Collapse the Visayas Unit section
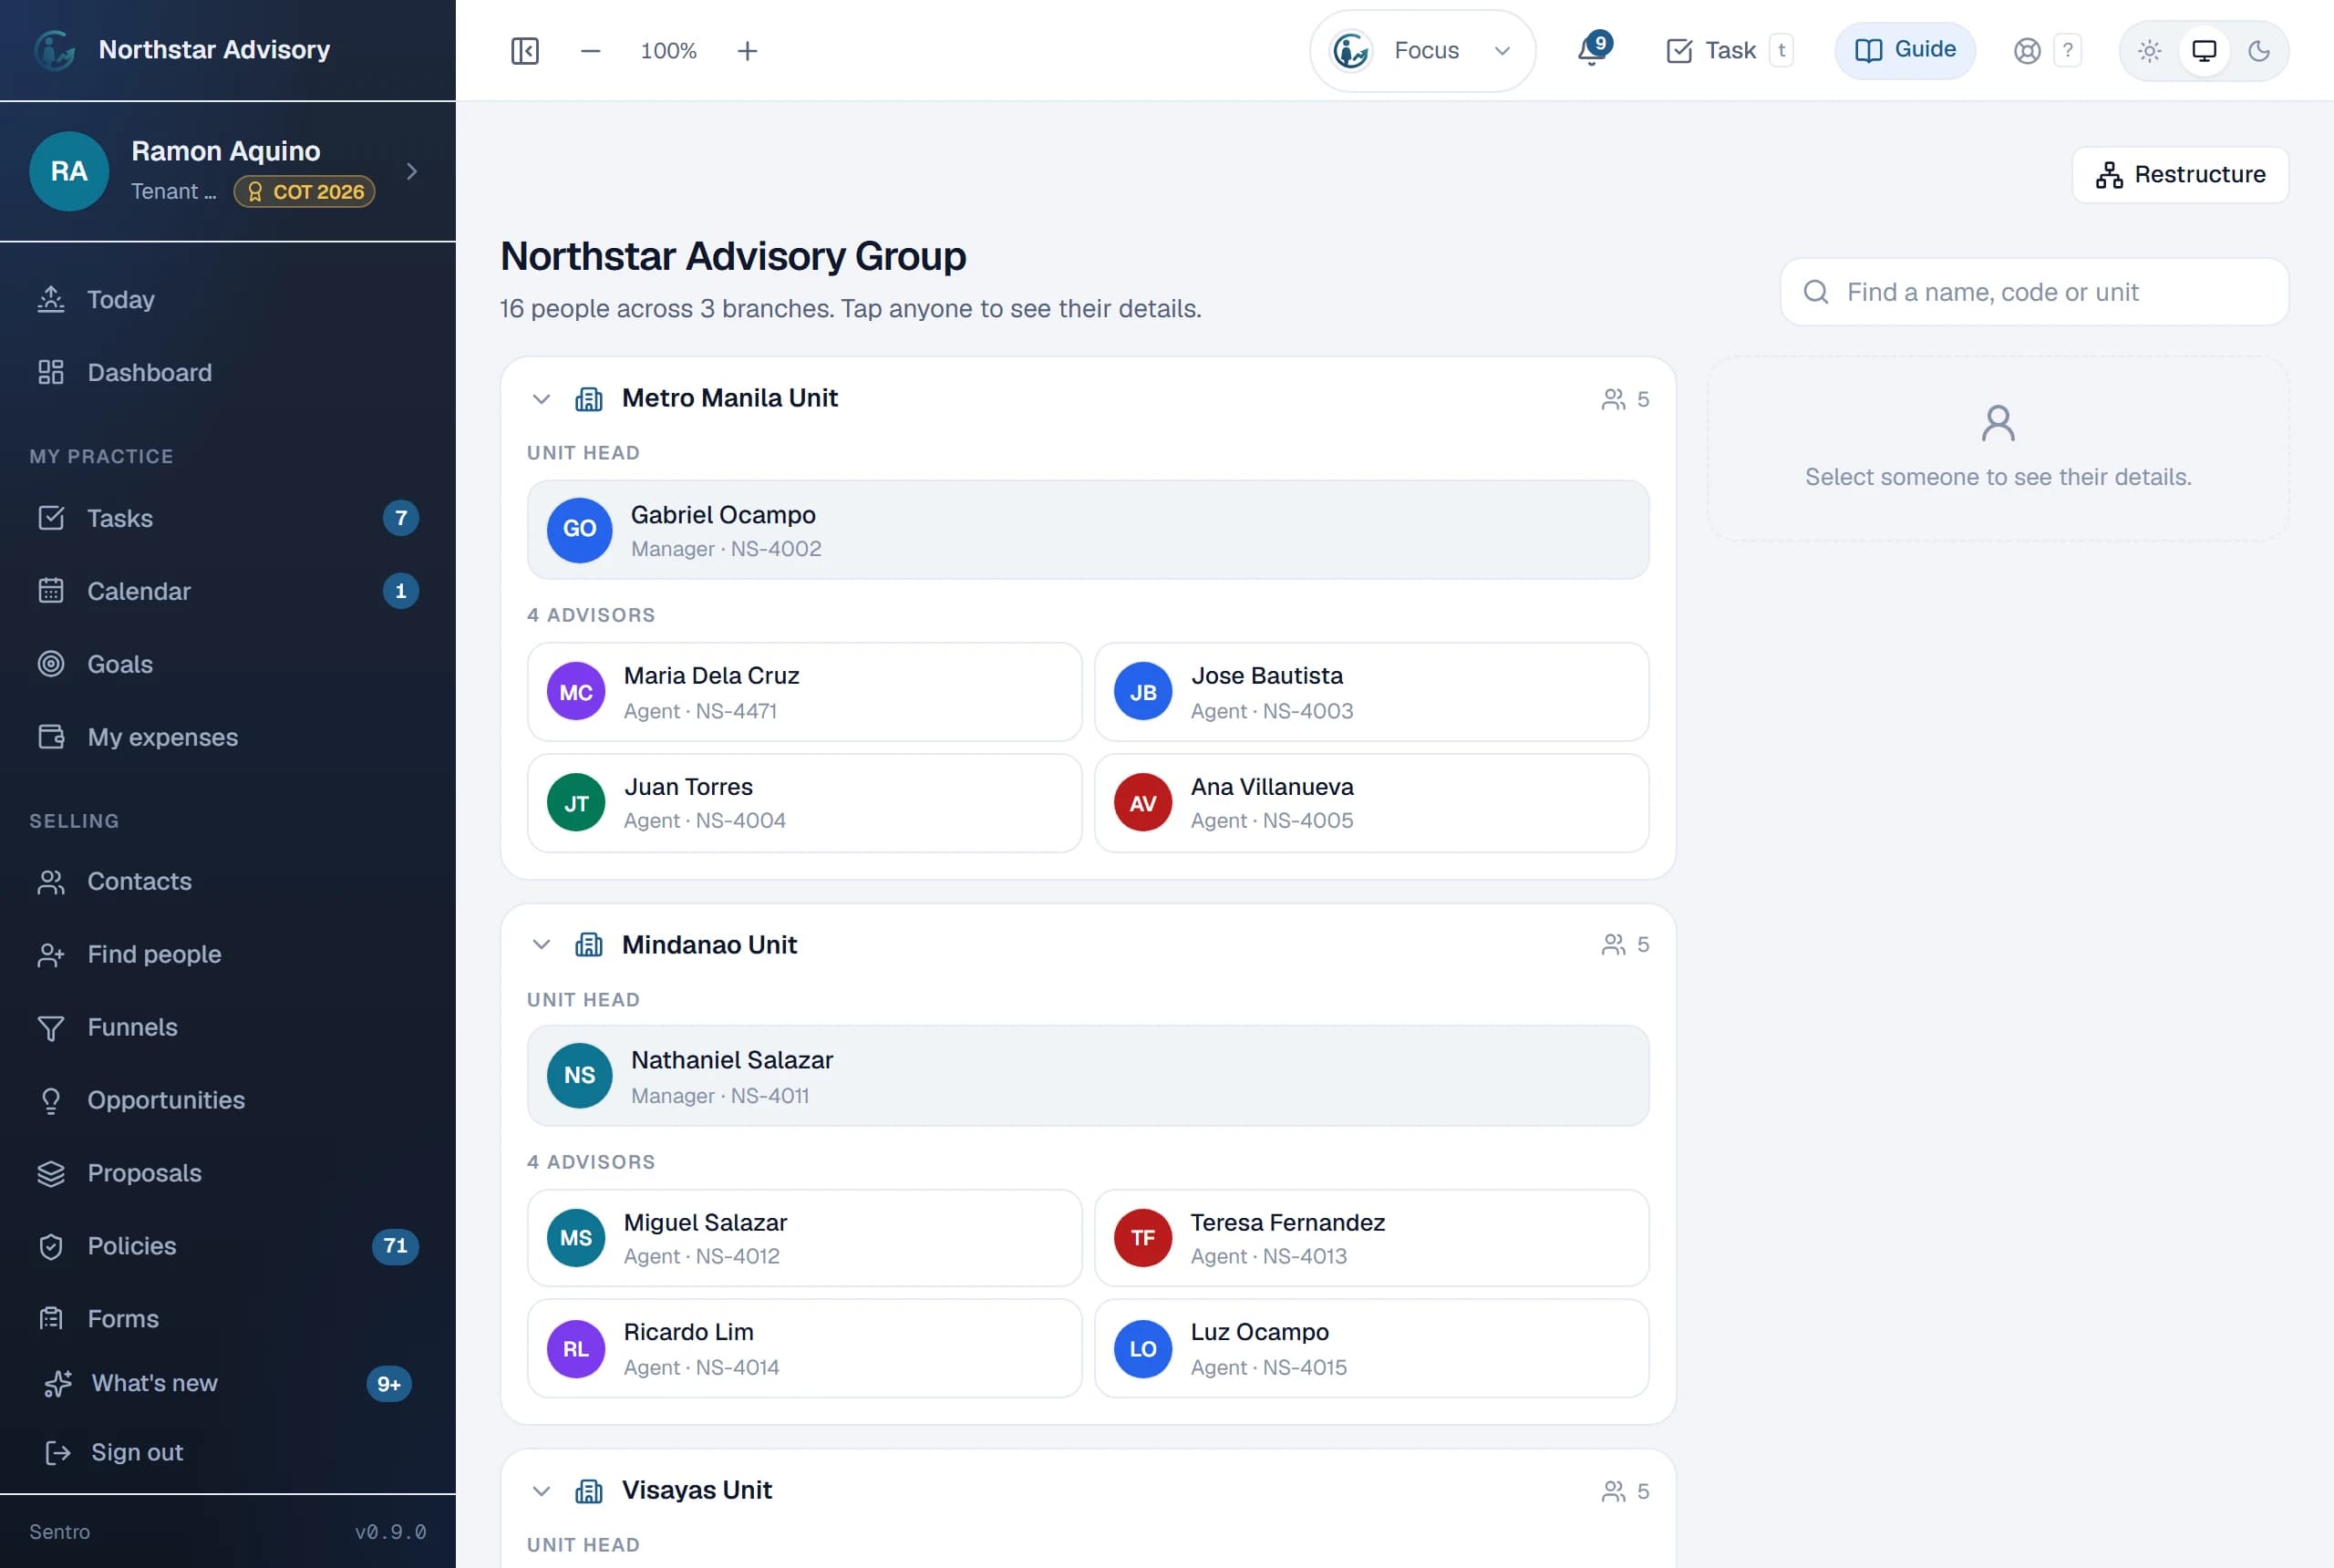 tap(541, 1491)
